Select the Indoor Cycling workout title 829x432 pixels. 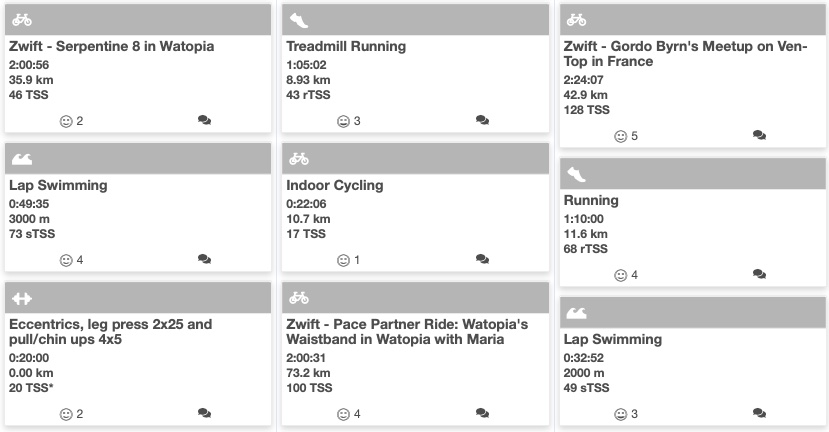[x=335, y=186]
